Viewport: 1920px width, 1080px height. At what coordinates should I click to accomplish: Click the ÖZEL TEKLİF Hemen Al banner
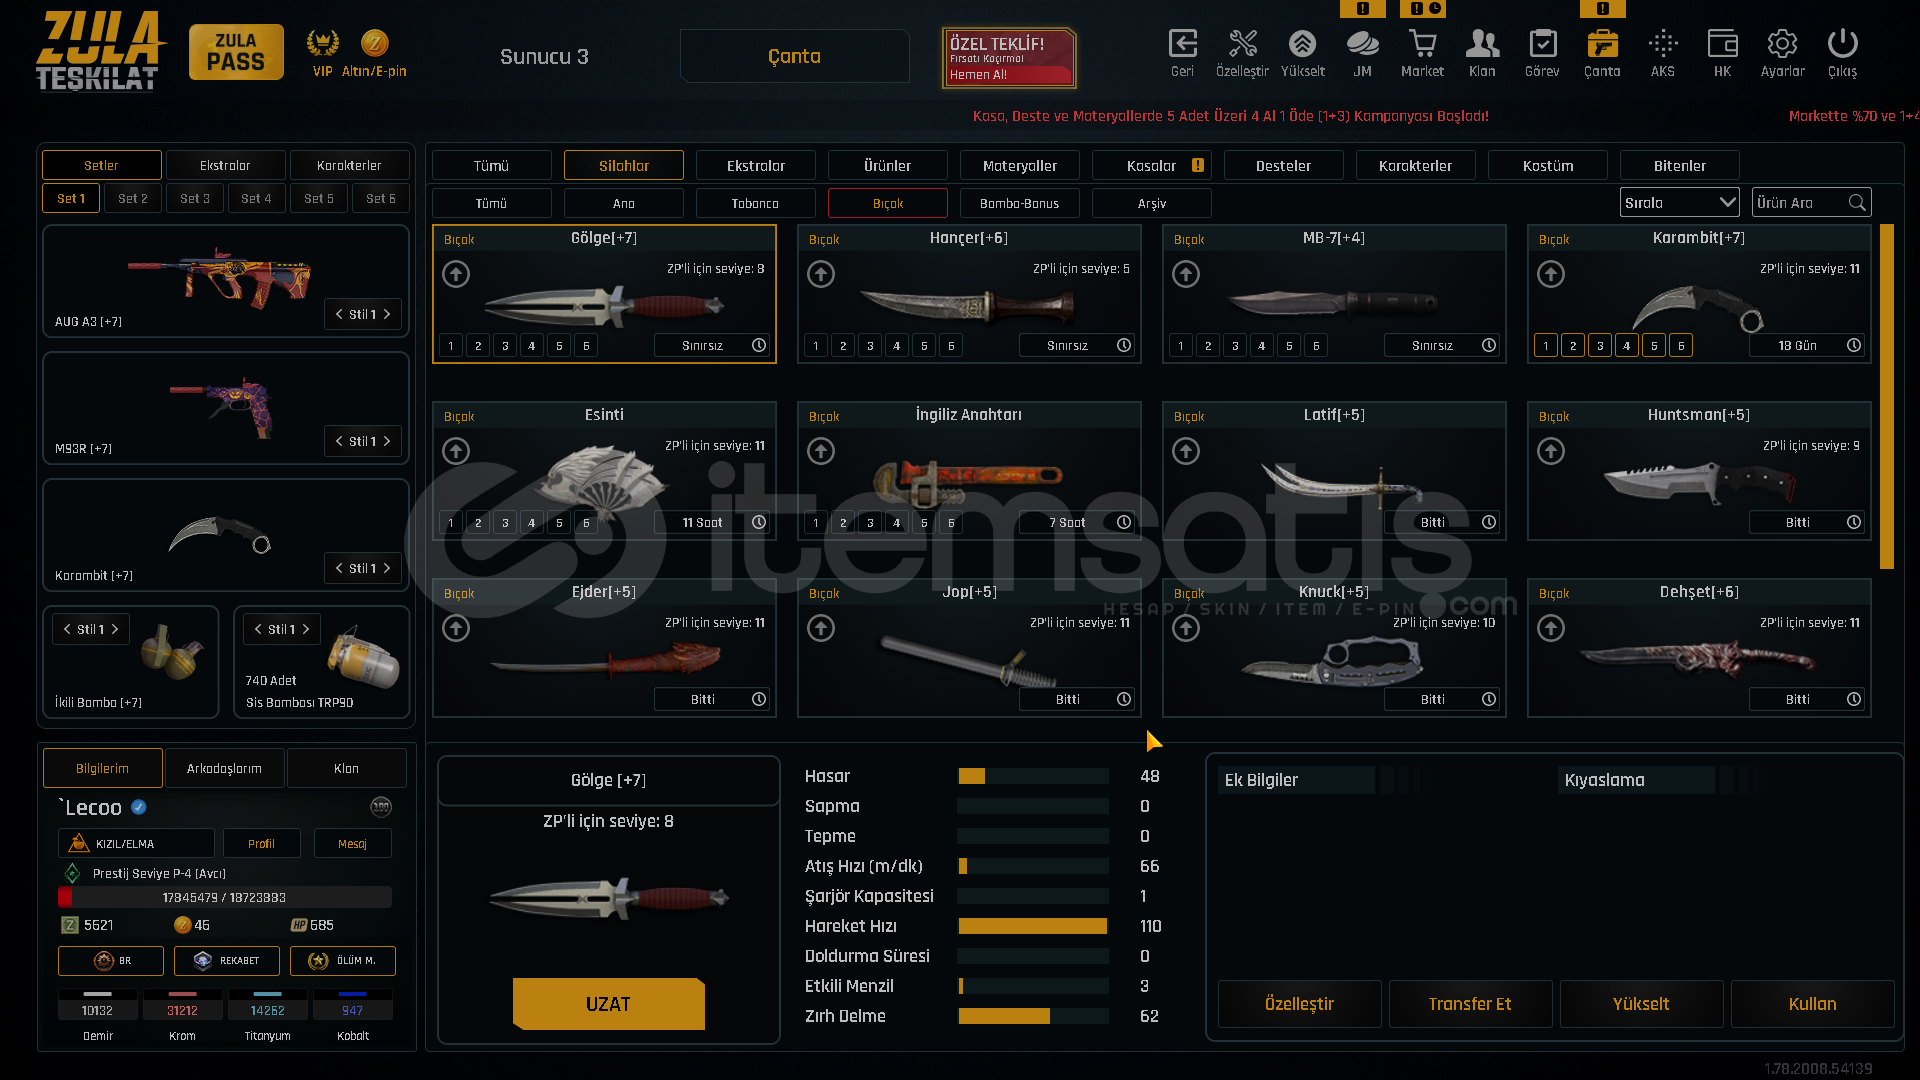1009,57
